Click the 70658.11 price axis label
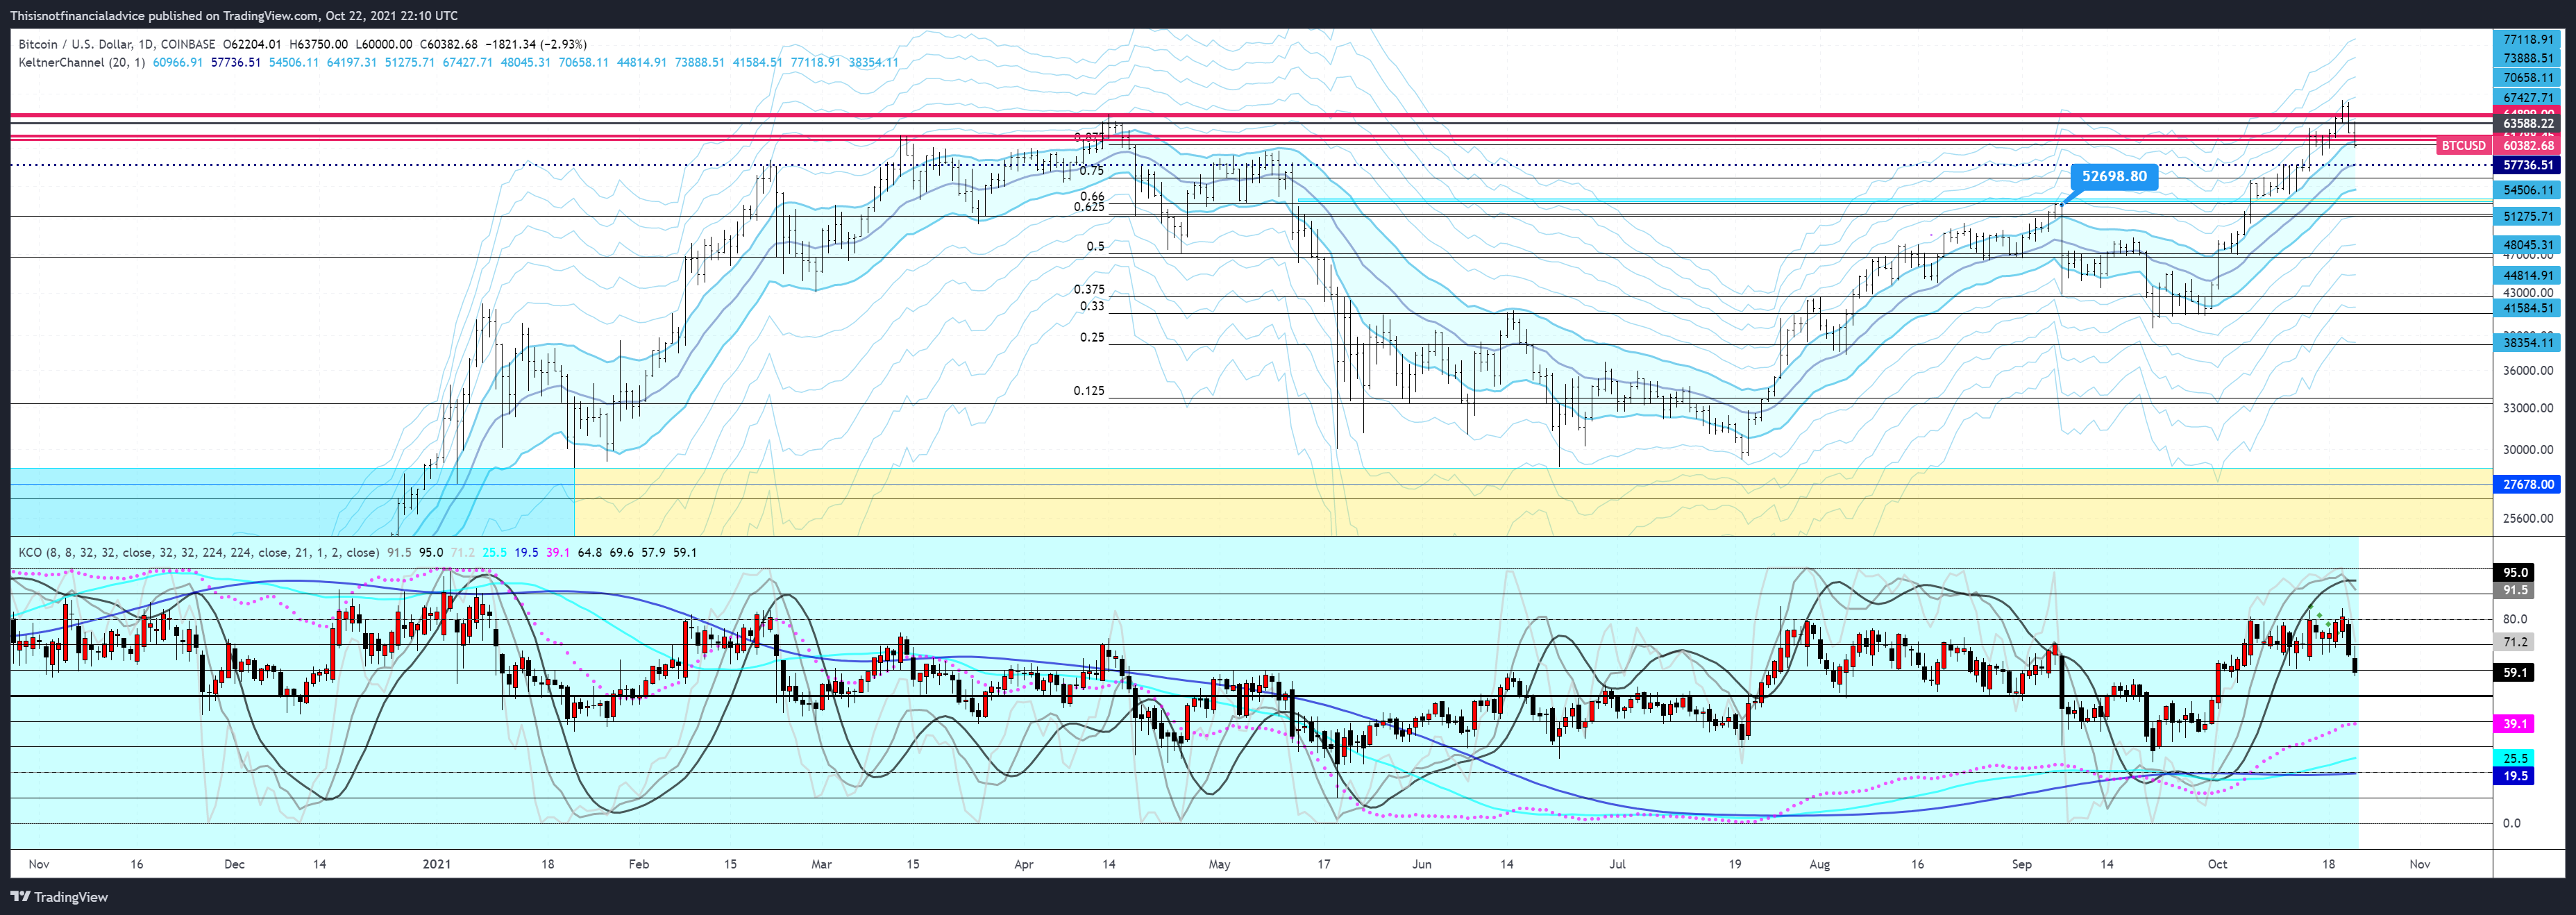 coord(2527,78)
